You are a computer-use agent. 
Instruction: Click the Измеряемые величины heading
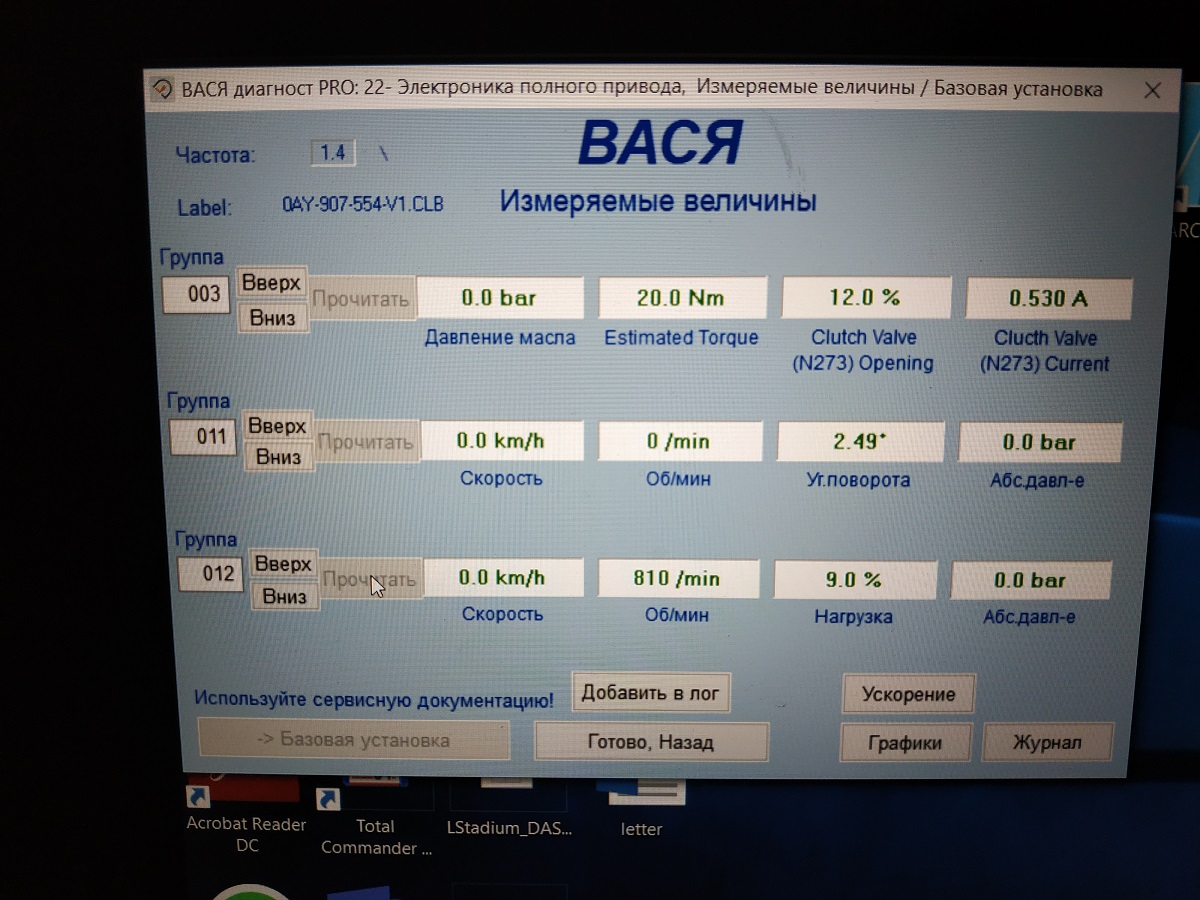tap(658, 201)
